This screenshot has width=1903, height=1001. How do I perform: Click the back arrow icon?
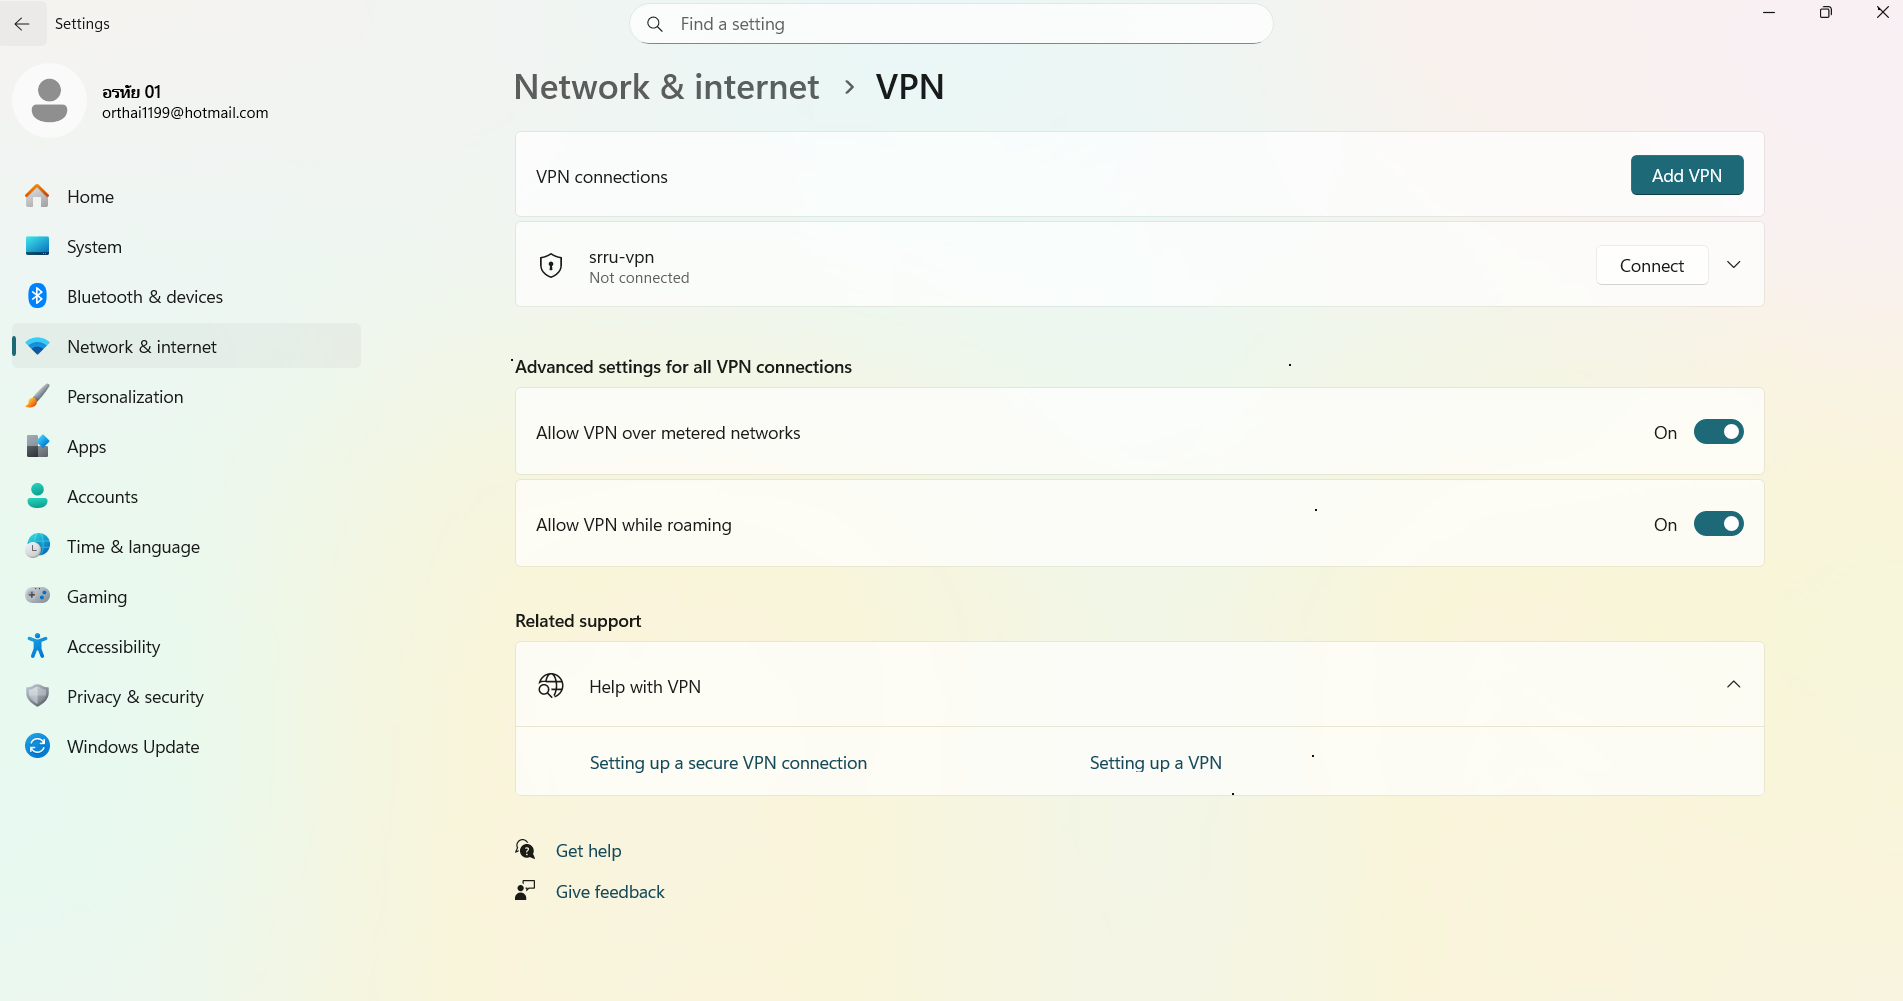tap(22, 23)
